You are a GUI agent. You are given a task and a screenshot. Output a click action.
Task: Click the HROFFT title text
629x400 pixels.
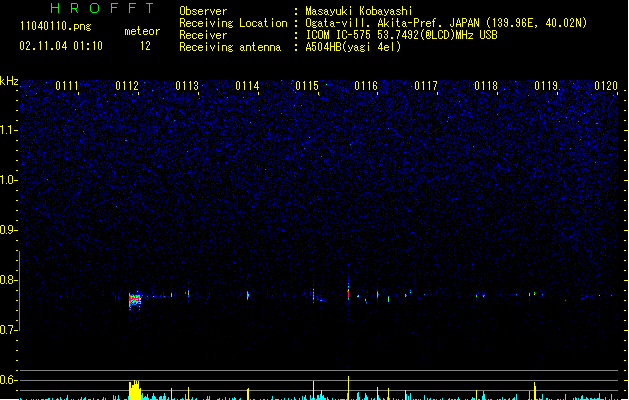point(102,8)
